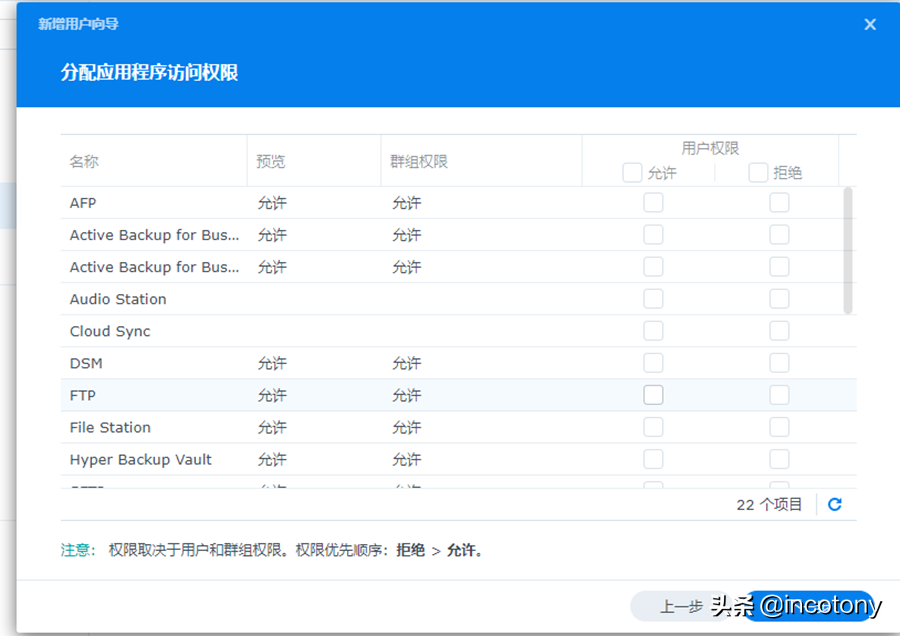The width and height of the screenshot is (900, 636).
Task: Tick the FTP allow checkbox
Action: tap(653, 395)
